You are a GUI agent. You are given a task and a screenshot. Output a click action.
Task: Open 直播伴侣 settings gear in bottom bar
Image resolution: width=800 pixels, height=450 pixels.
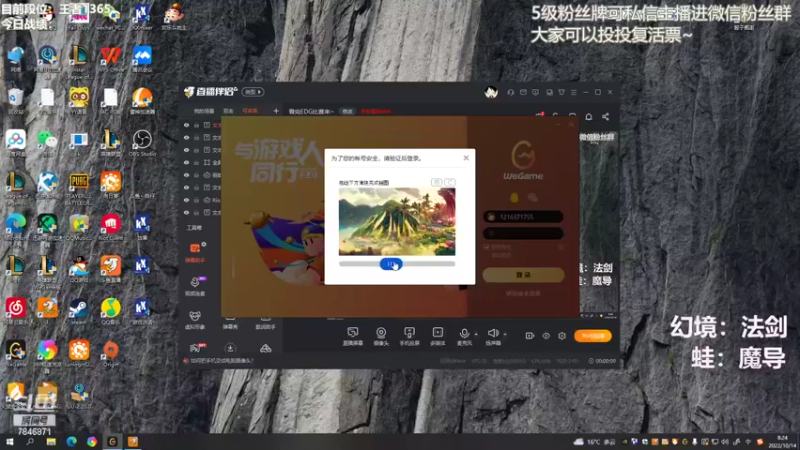click(562, 336)
